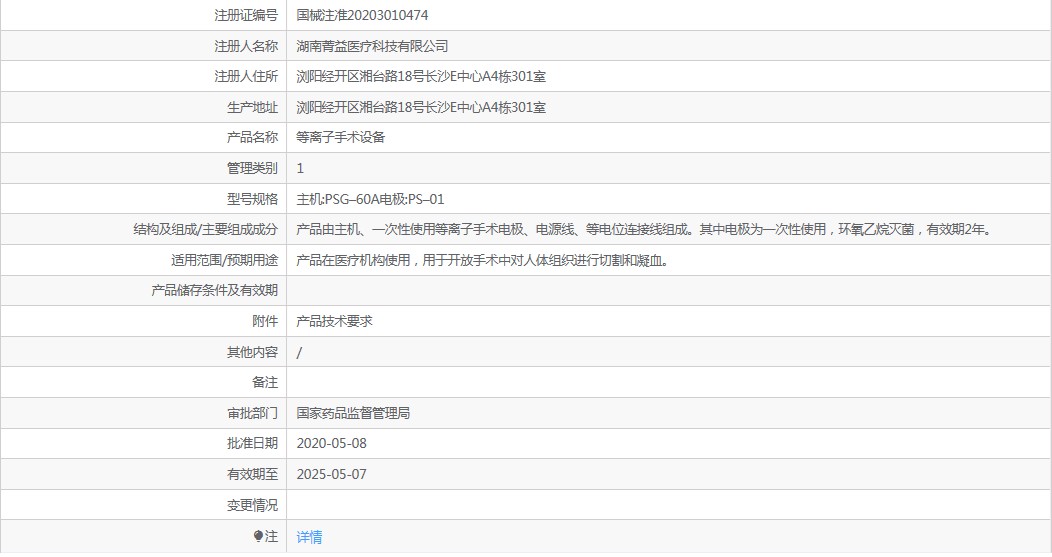Select the 结构及组成/主要组成成分 label
The image size is (1052, 557).
205,230
